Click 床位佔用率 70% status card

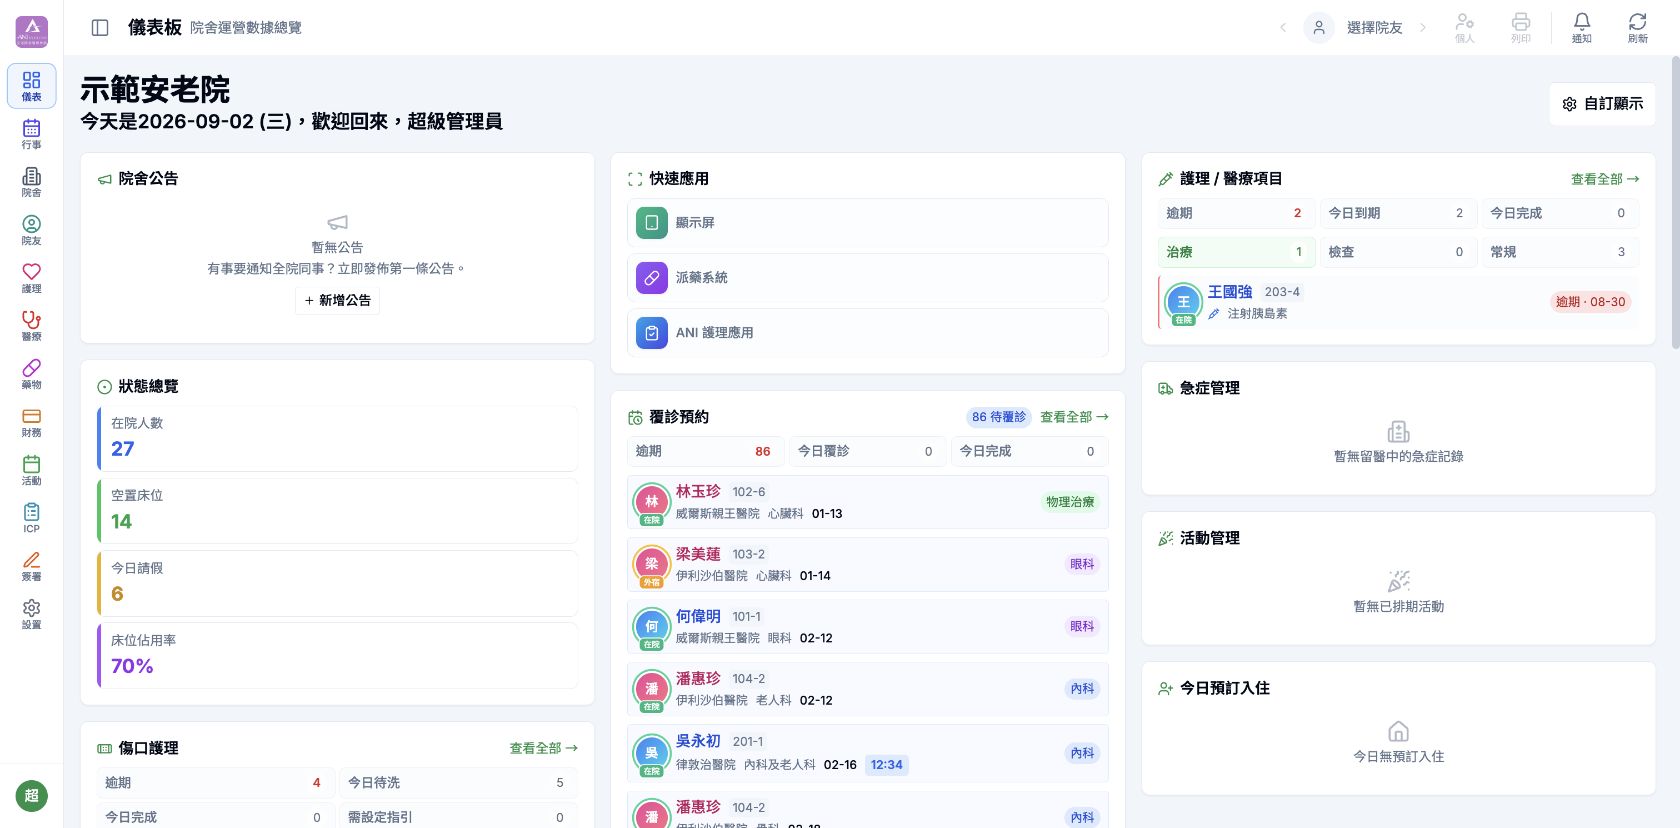click(x=338, y=655)
